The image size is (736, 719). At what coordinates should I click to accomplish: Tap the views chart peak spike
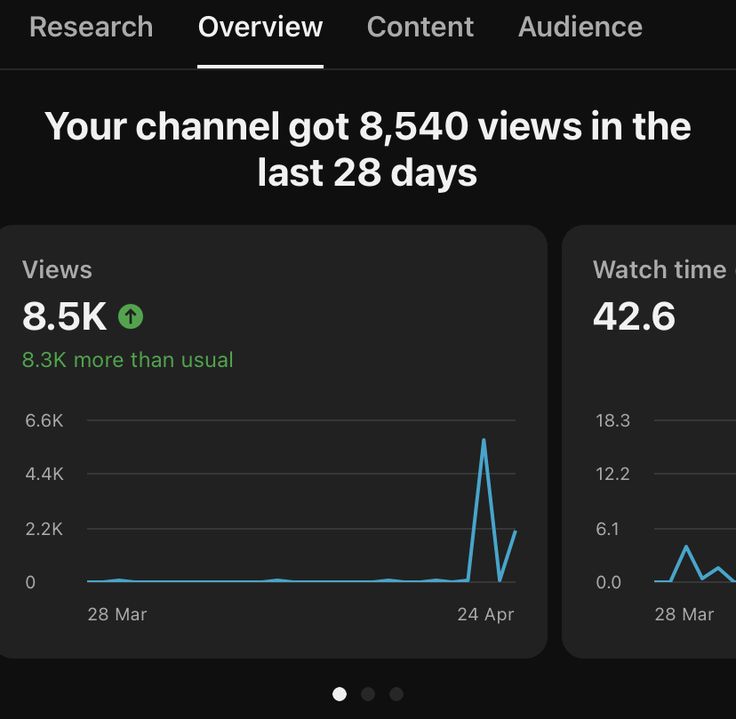(483, 440)
